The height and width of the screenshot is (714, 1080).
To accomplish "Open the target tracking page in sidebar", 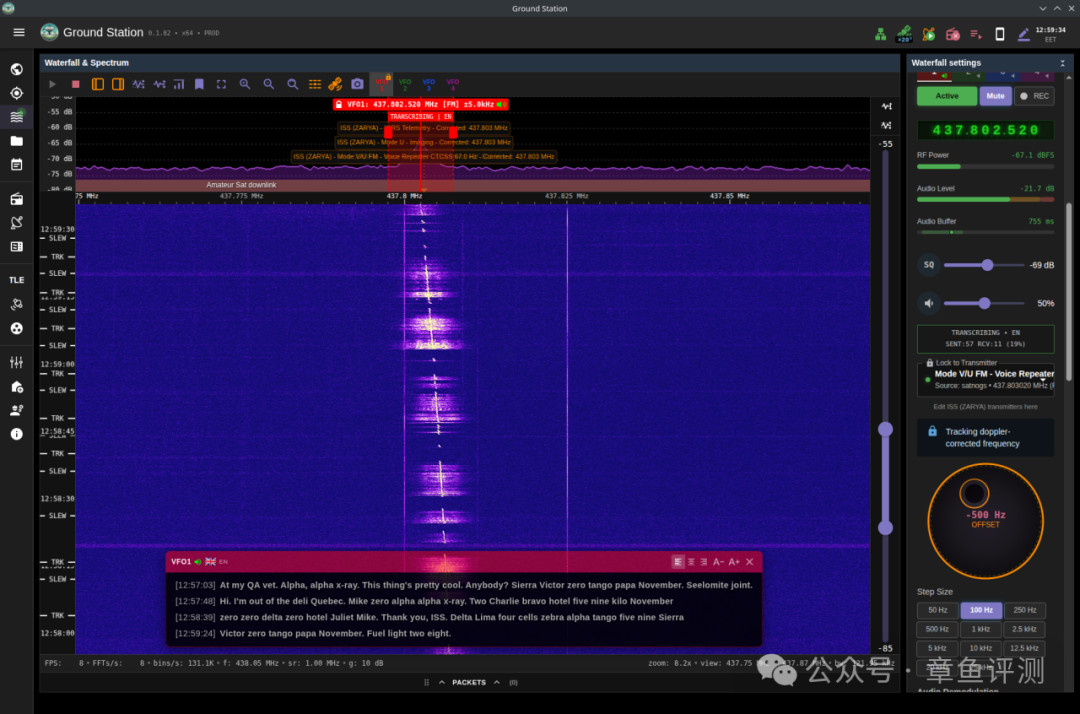I will pyautogui.click(x=17, y=93).
